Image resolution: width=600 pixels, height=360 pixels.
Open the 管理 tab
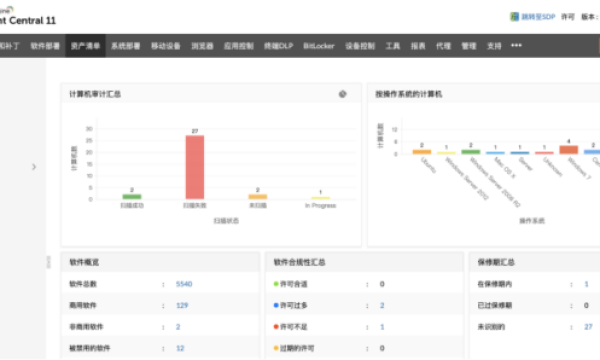tap(468, 46)
